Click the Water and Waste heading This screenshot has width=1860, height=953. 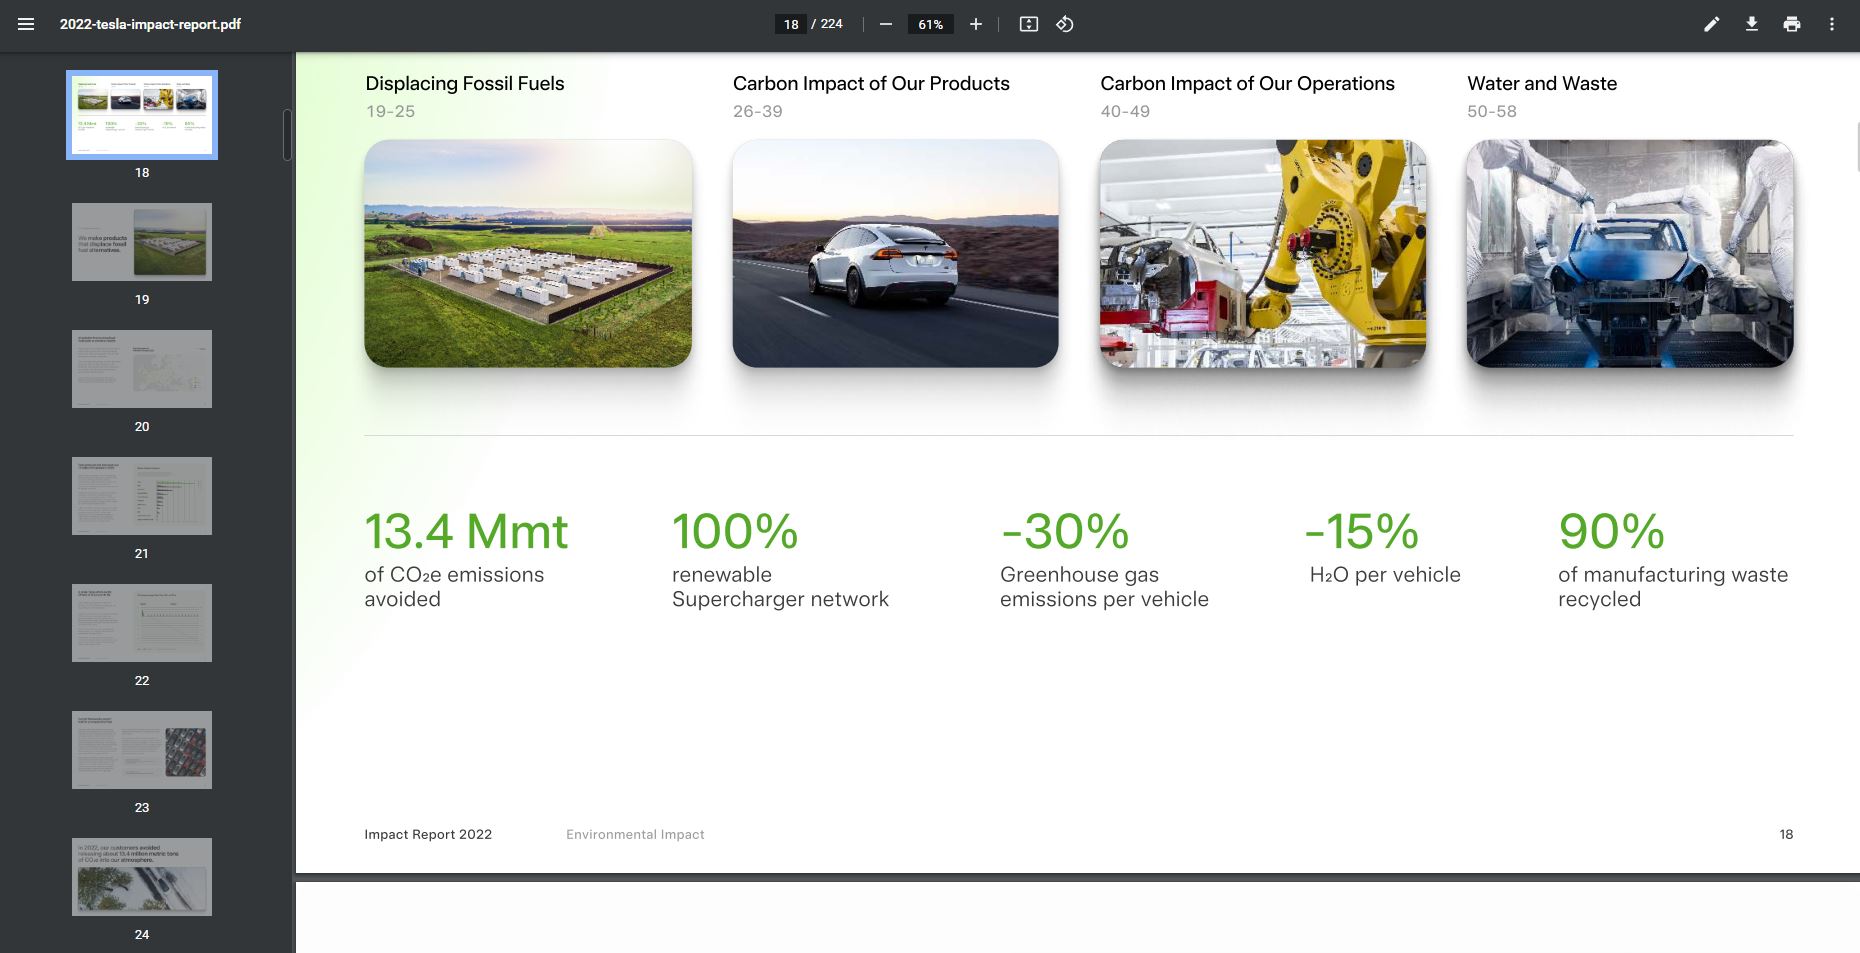tap(1542, 83)
